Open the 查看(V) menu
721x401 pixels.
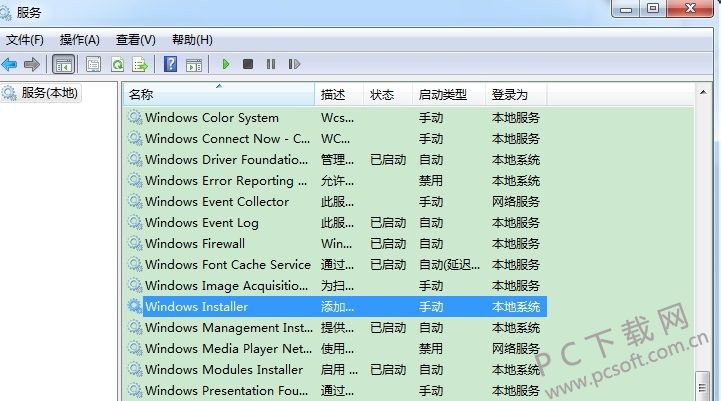(x=136, y=40)
